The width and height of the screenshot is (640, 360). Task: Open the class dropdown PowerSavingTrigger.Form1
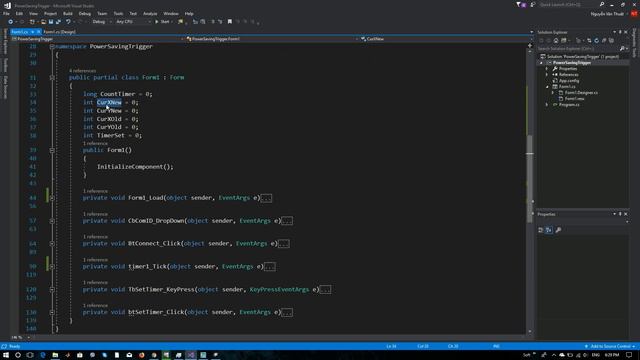click(272, 39)
